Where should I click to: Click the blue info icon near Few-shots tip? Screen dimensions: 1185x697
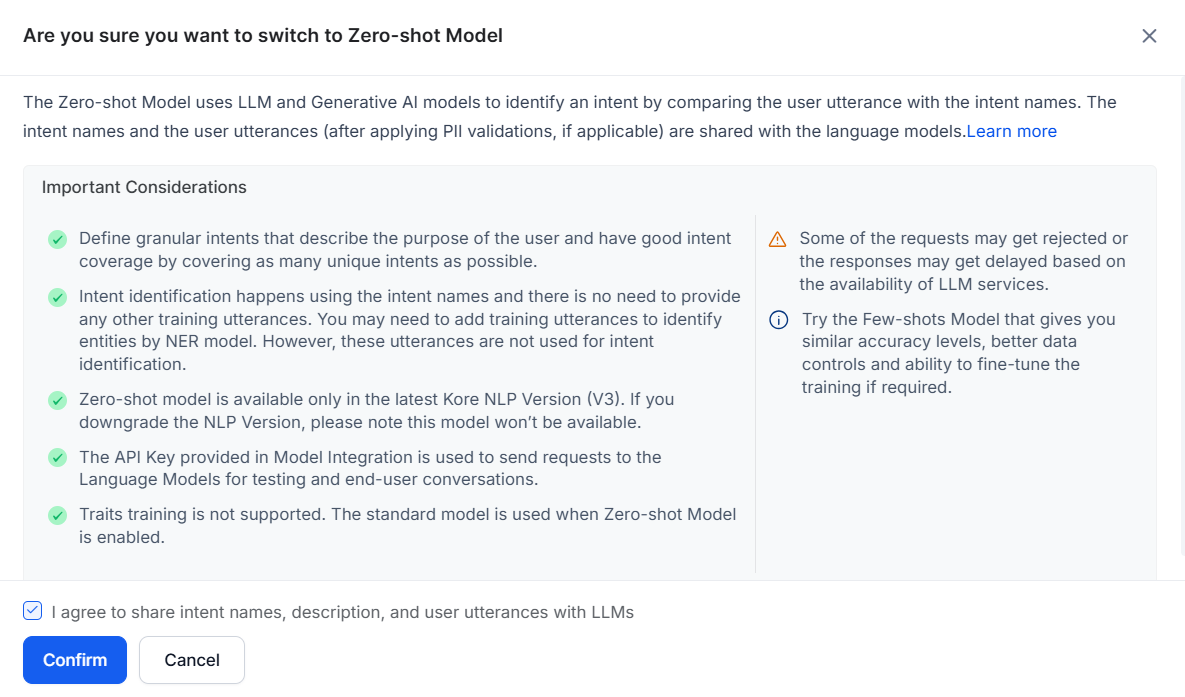[778, 320]
